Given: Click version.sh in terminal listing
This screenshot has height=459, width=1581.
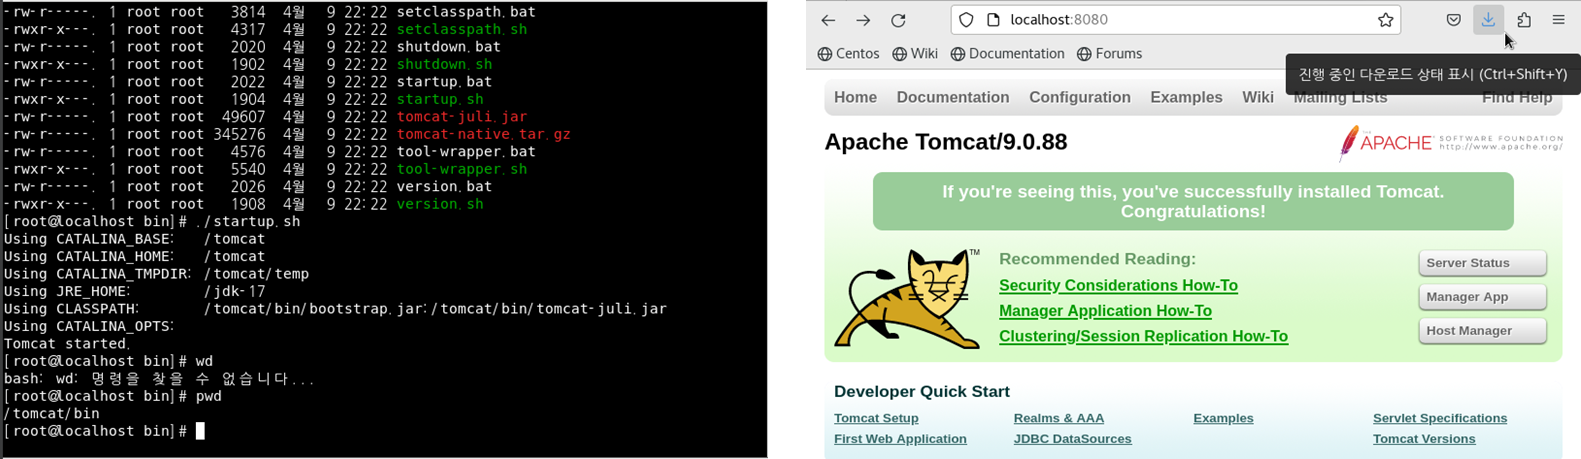Looking at the screenshot, I should click(440, 204).
